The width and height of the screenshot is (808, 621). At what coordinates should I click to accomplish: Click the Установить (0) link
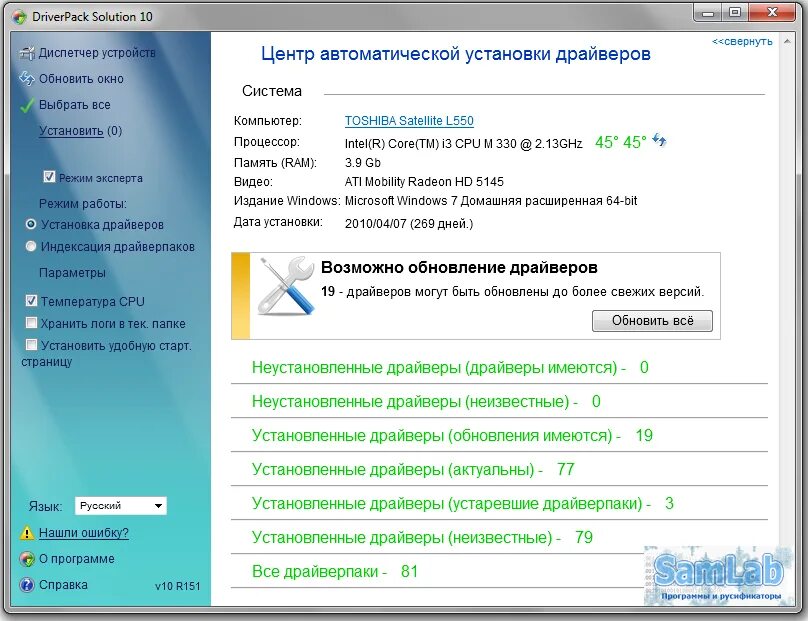tap(80, 131)
